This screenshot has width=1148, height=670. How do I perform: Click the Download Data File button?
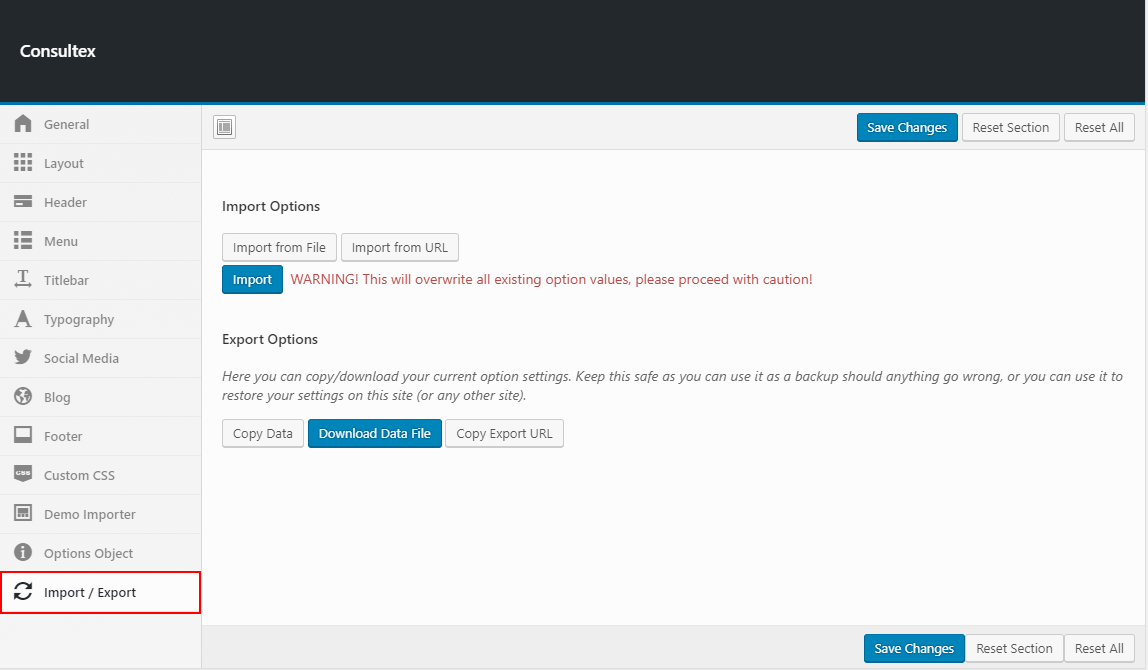coord(374,433)
